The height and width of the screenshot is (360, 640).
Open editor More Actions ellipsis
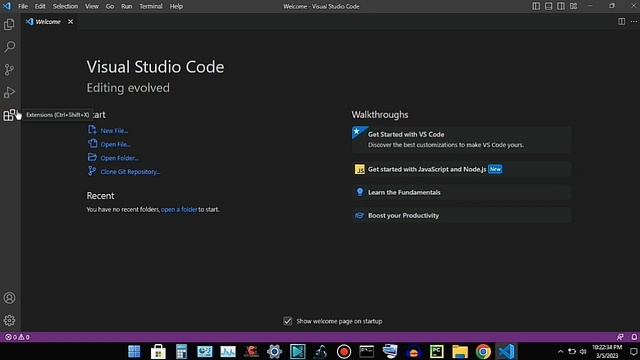tap(634, 21)
